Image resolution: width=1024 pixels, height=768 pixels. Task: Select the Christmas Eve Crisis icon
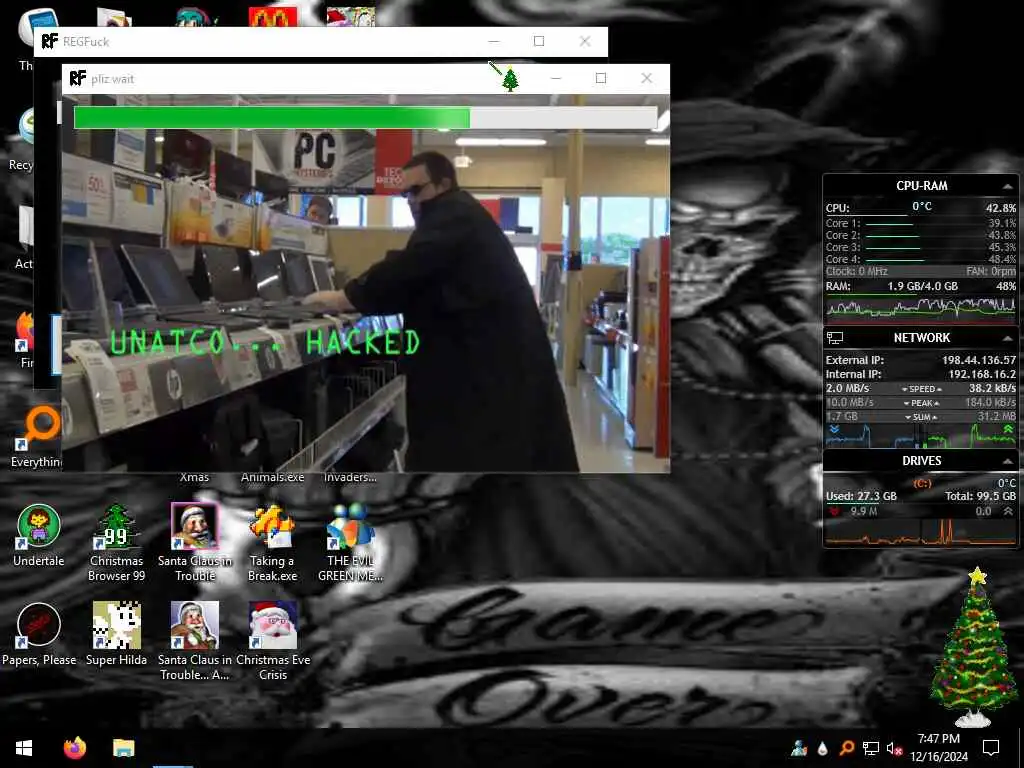tap(273, 641)
